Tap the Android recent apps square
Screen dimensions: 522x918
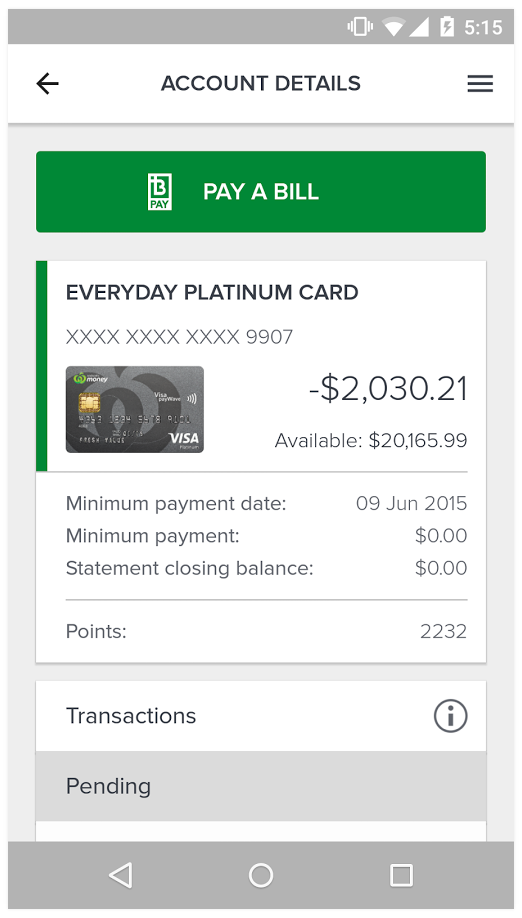pyautogui.click(x=401, y=875)
